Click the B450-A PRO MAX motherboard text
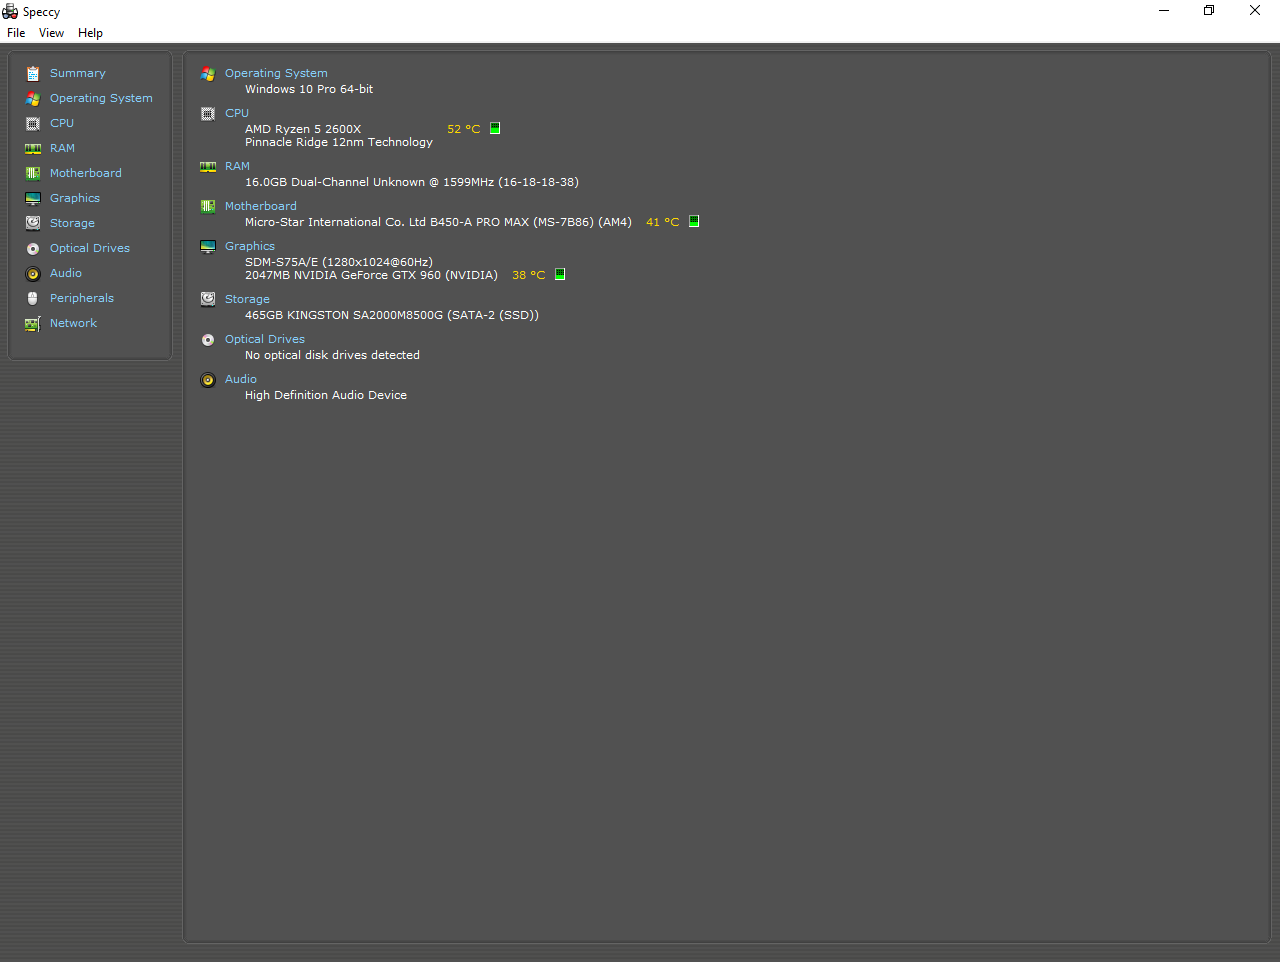 (x=438, y=222)
